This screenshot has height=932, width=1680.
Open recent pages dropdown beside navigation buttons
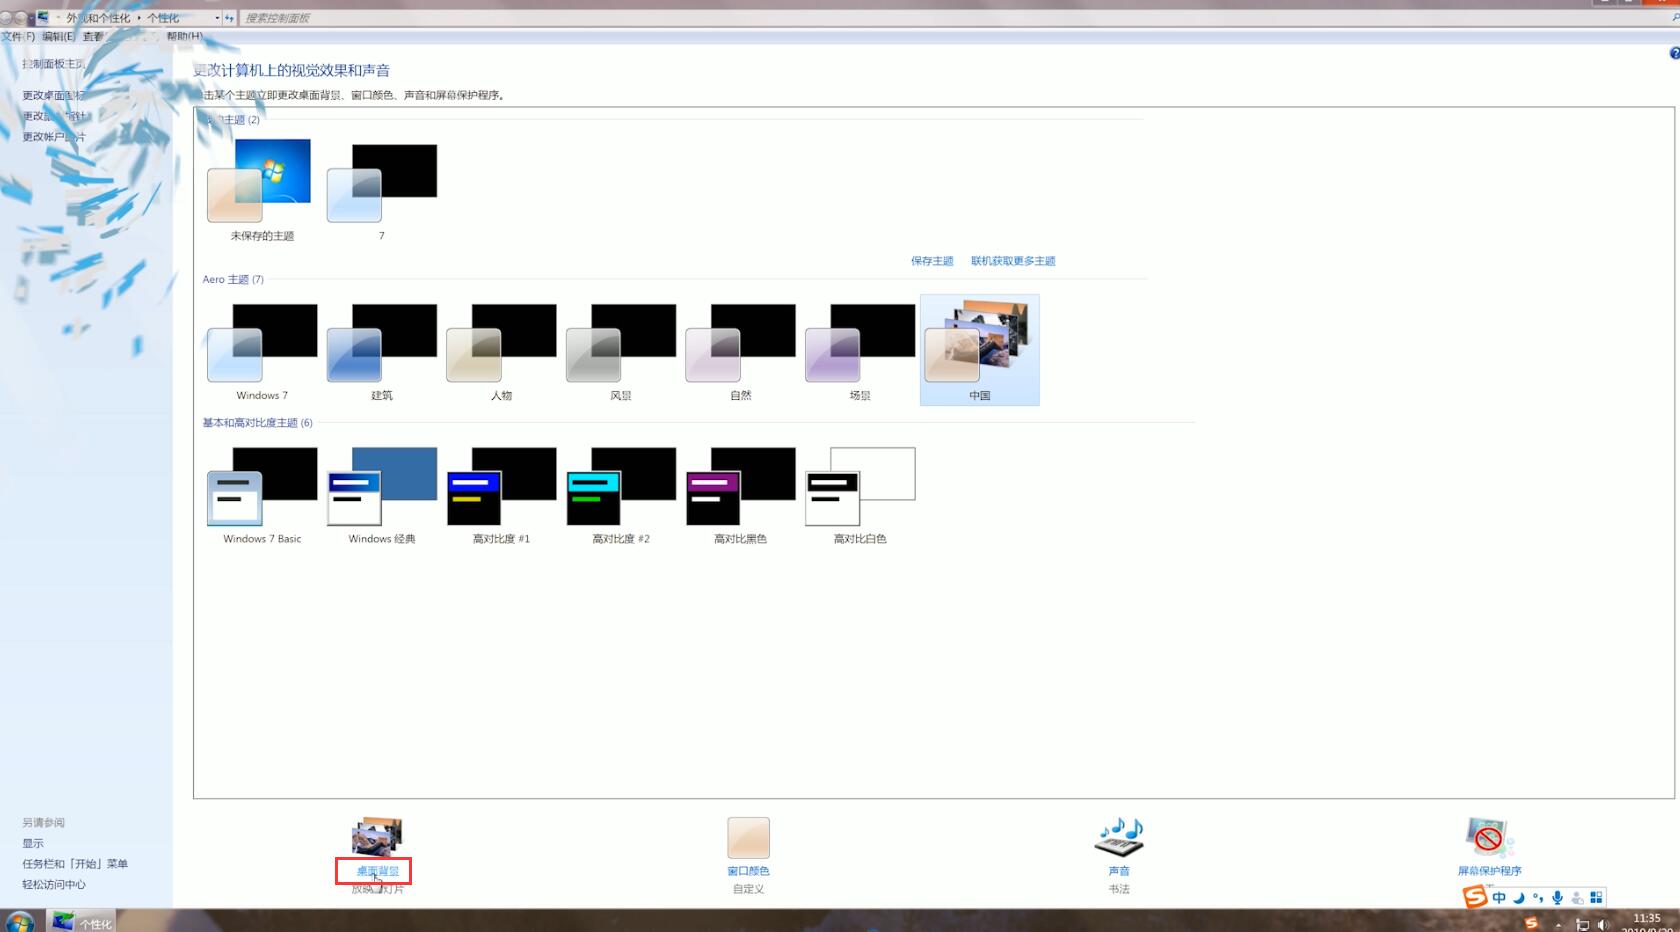pyautogui.click(x=32, y=18)
